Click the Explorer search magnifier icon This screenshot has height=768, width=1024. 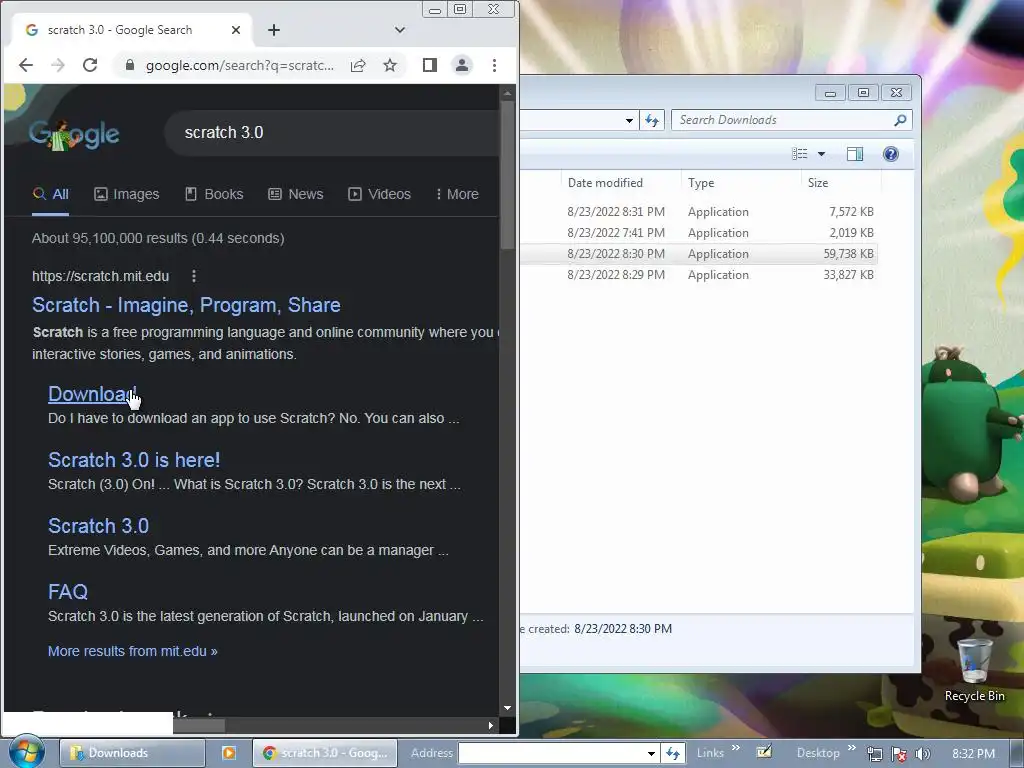[901, 120]
